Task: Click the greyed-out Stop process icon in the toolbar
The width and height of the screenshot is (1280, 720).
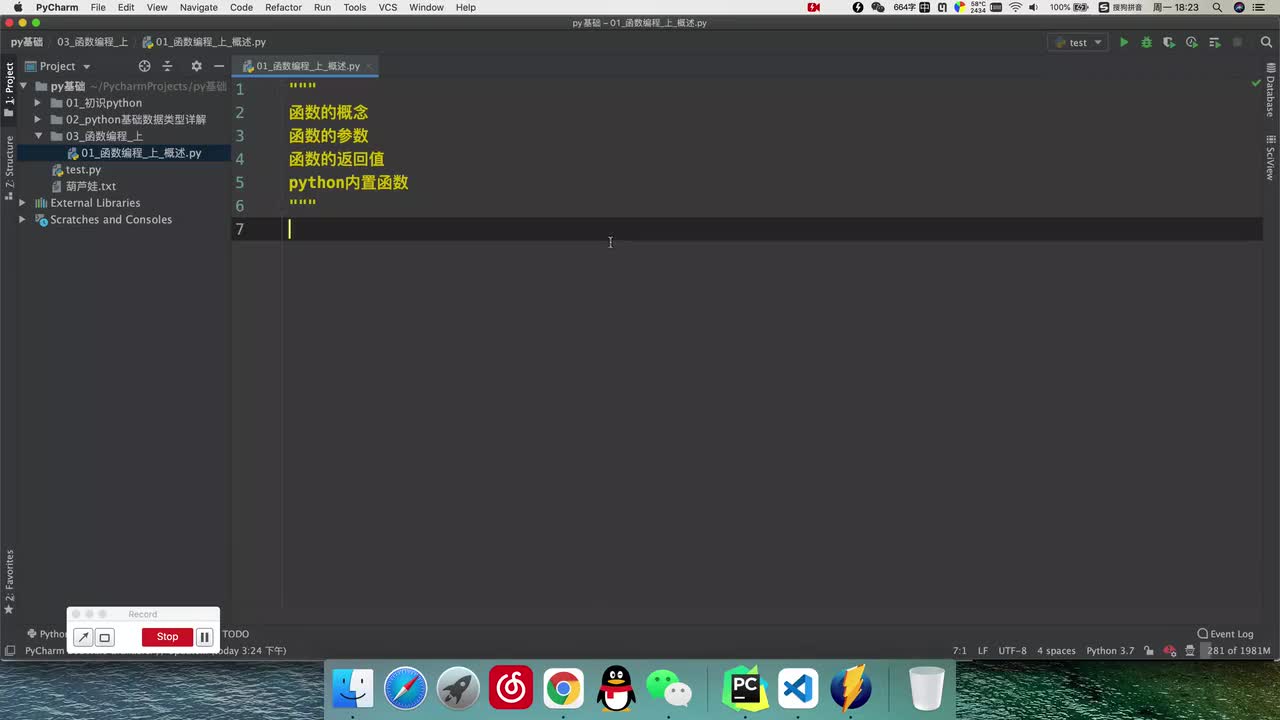Action: click(1237, 42)
